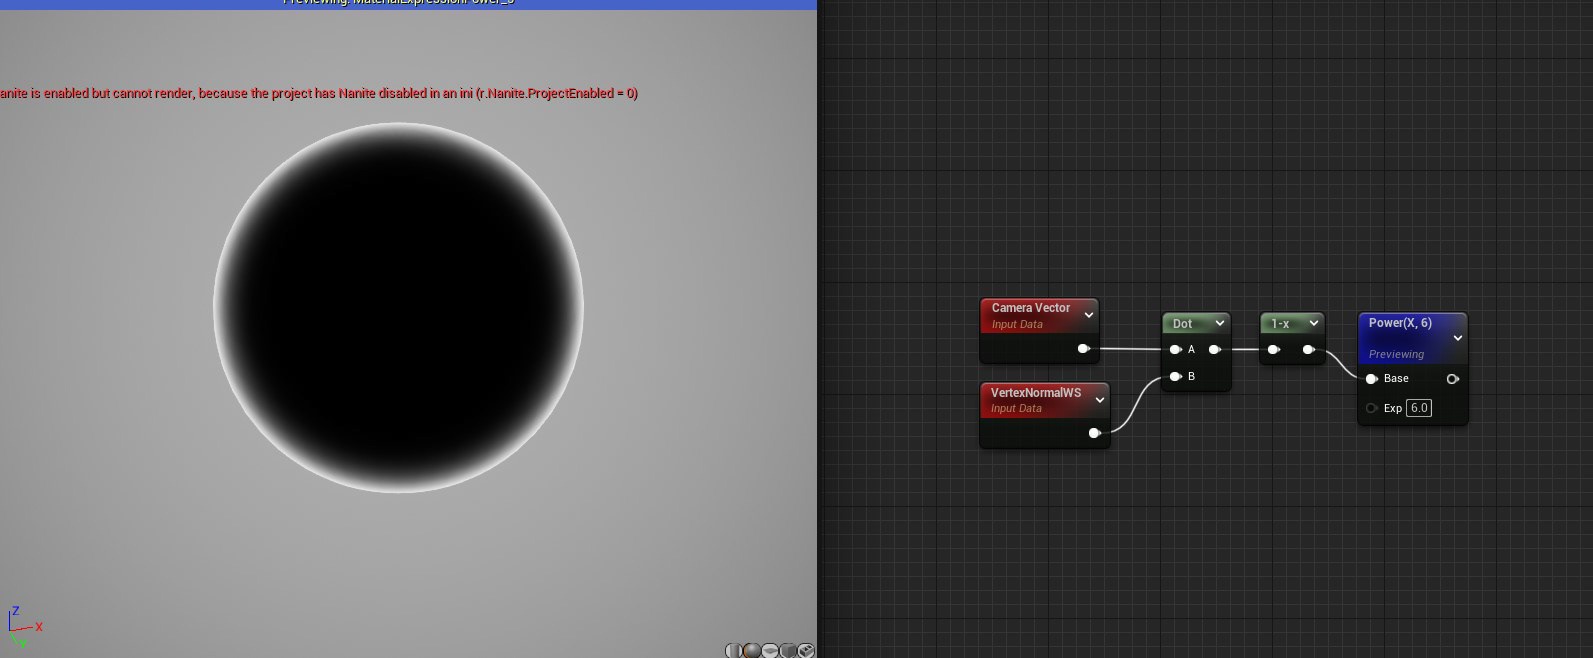Click the VertexNormalWS output pin
Viewport: 1593px width, 658px height.
[x=1094, y=433]
